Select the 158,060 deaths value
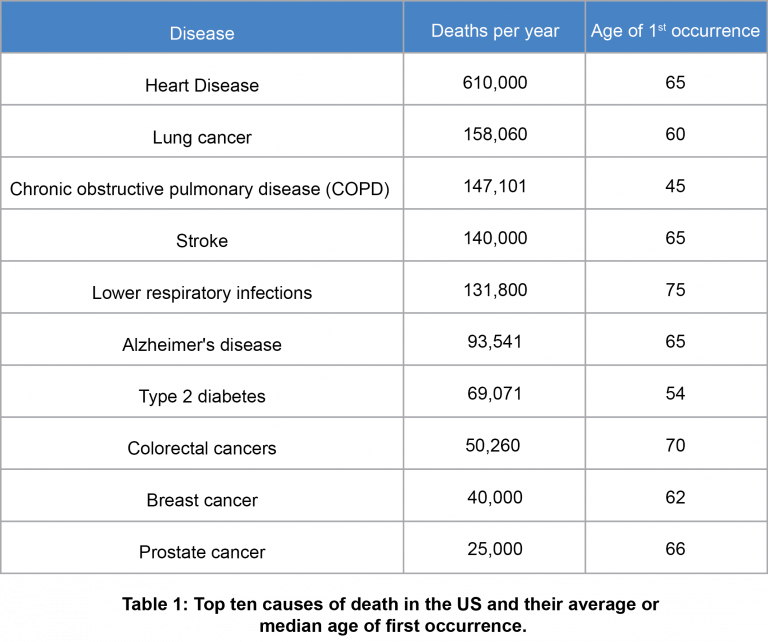 [494, 134]
